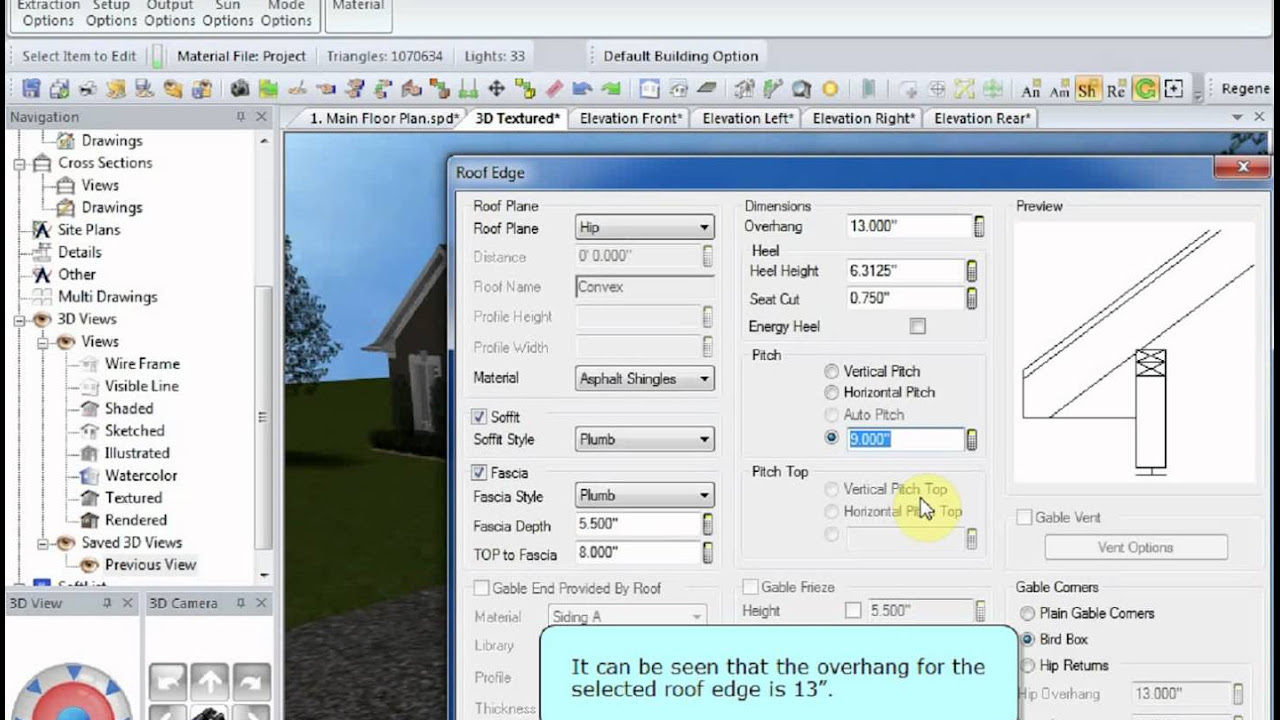This screenshot has width=1280, height=720.
Task: Collapse the Cross Sections tree node
Action: [19, 163]
